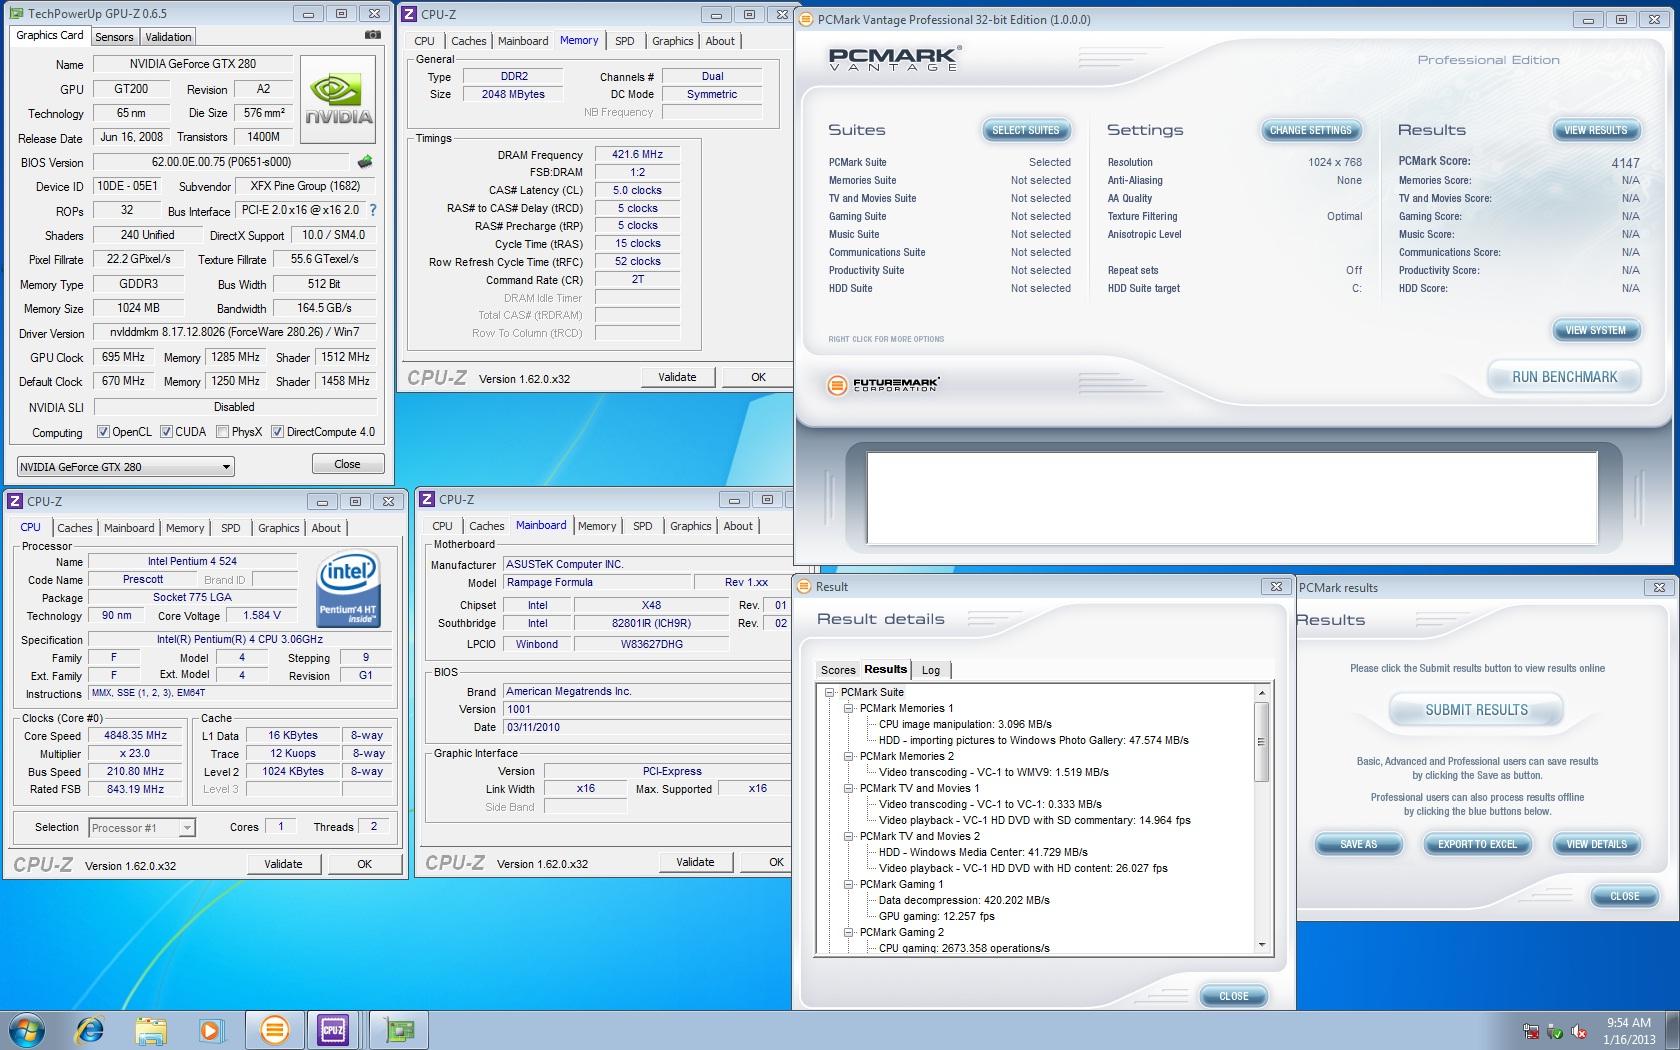
Task: Click the Result tree scroll up arrow
Action: (1261, 693)
